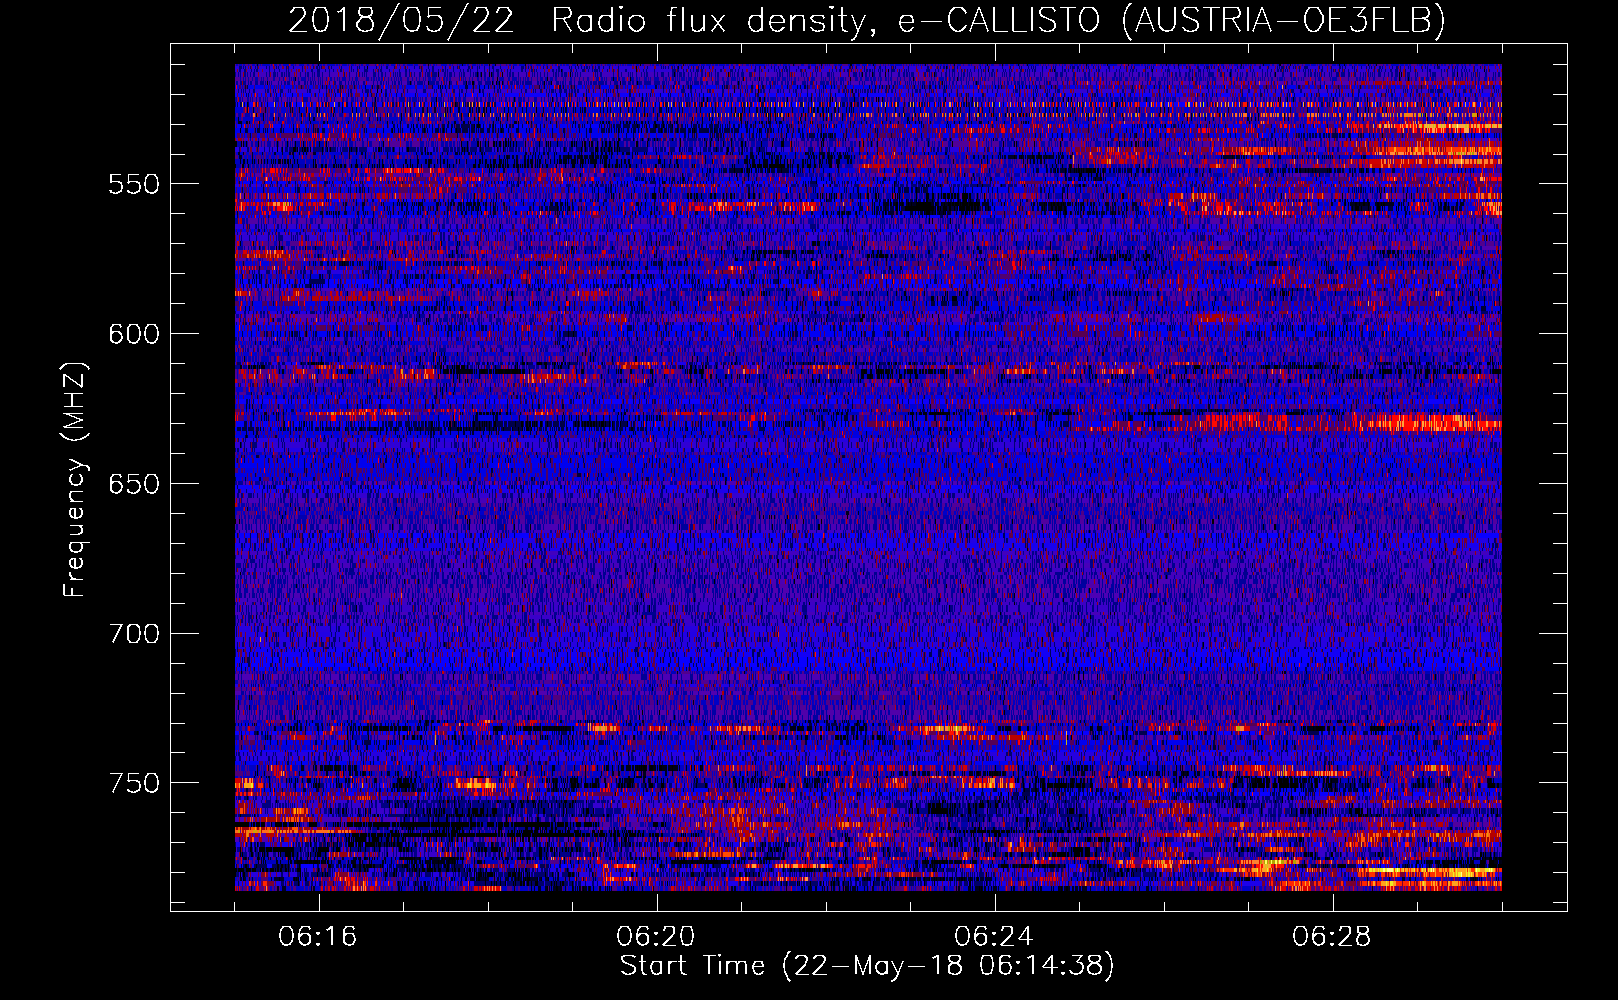Click the 600 frequency tick label

(x=134, y=334)
